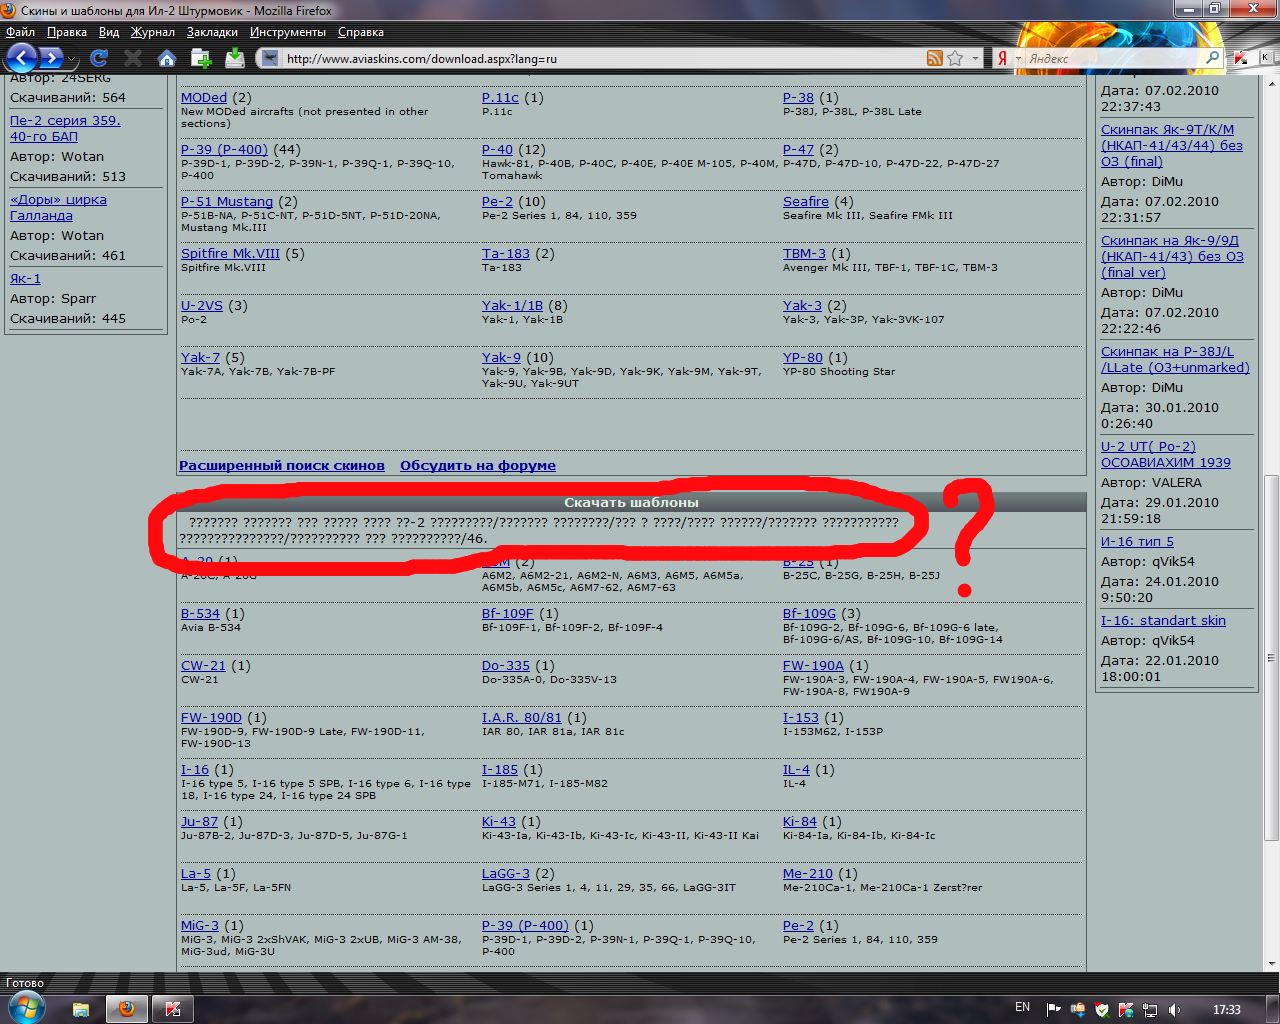Screen dimensions: 1280x1024
Task: Subscribe via the RSS feed icon
Action: (934, 58)
